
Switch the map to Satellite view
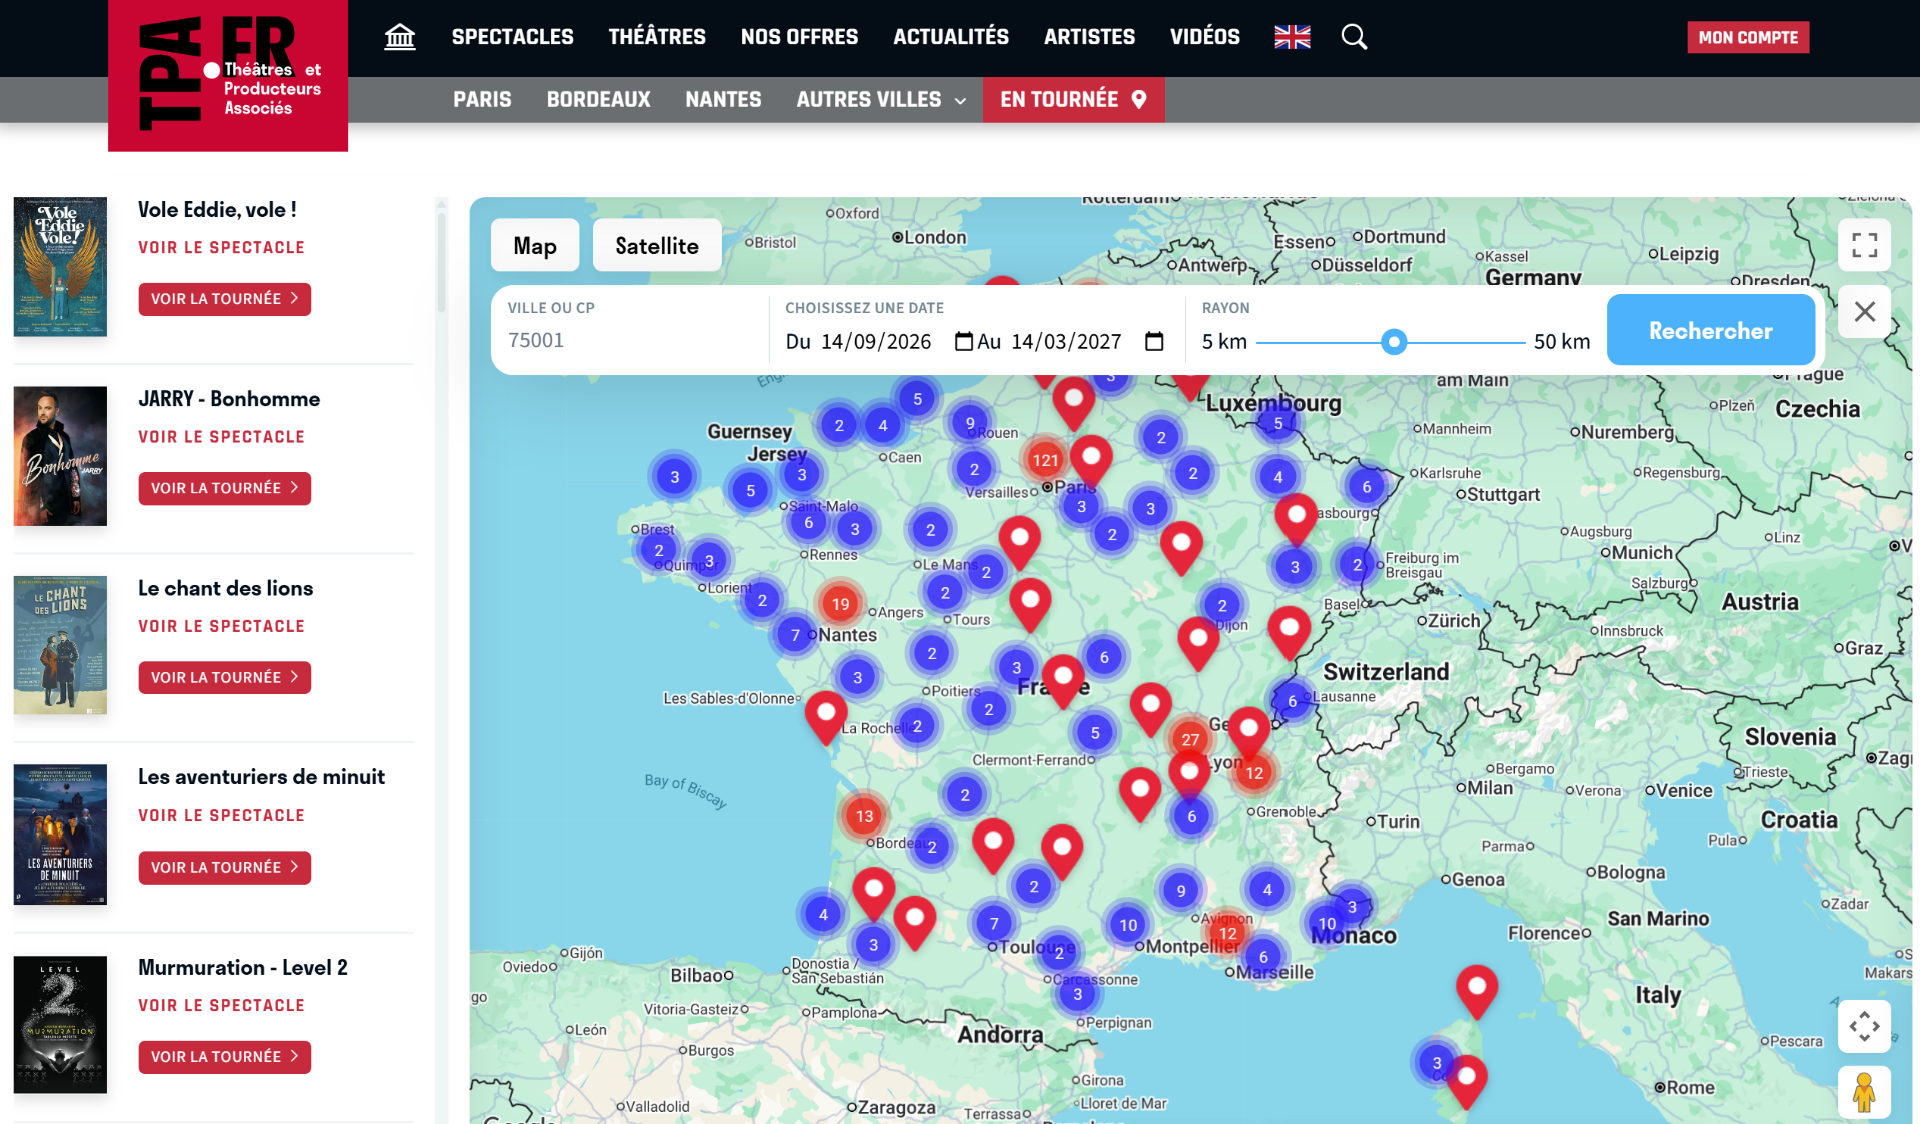point(657,245)
